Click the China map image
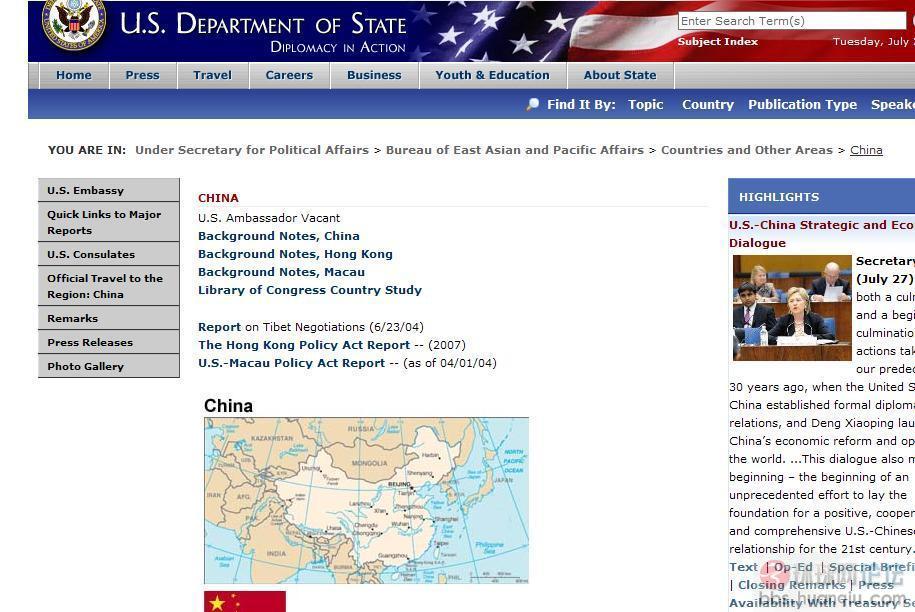The width and height of the screenshot is (915, 612). (x=366, y=501)
